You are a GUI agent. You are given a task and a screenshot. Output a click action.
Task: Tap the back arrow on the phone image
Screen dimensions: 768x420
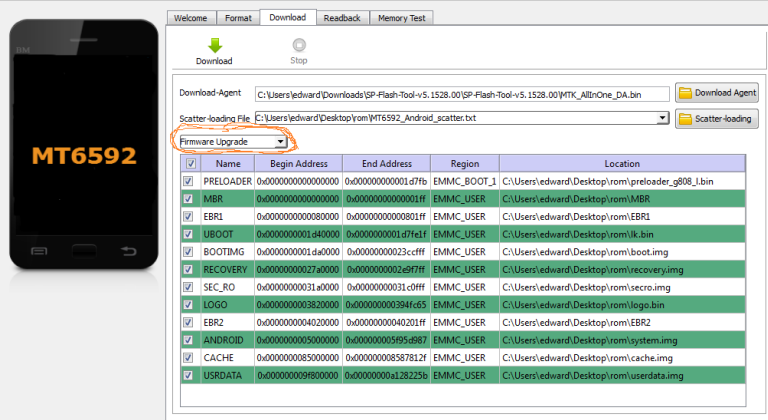tap(129, 251)
